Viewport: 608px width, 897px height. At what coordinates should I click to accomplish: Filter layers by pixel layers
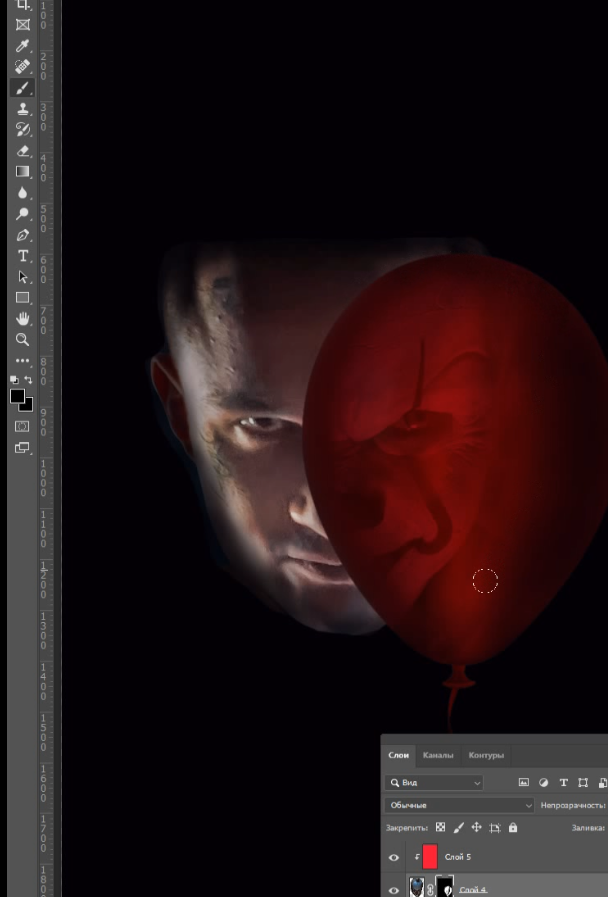[x=524, y=783]
